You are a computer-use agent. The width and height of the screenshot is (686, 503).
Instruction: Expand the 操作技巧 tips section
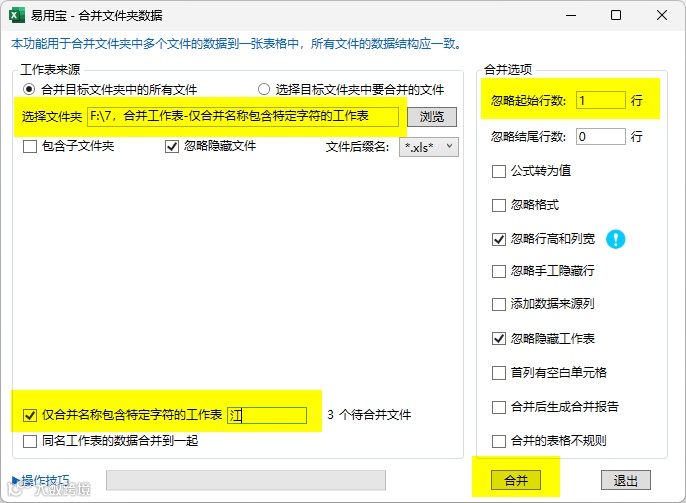coord(41,481)
